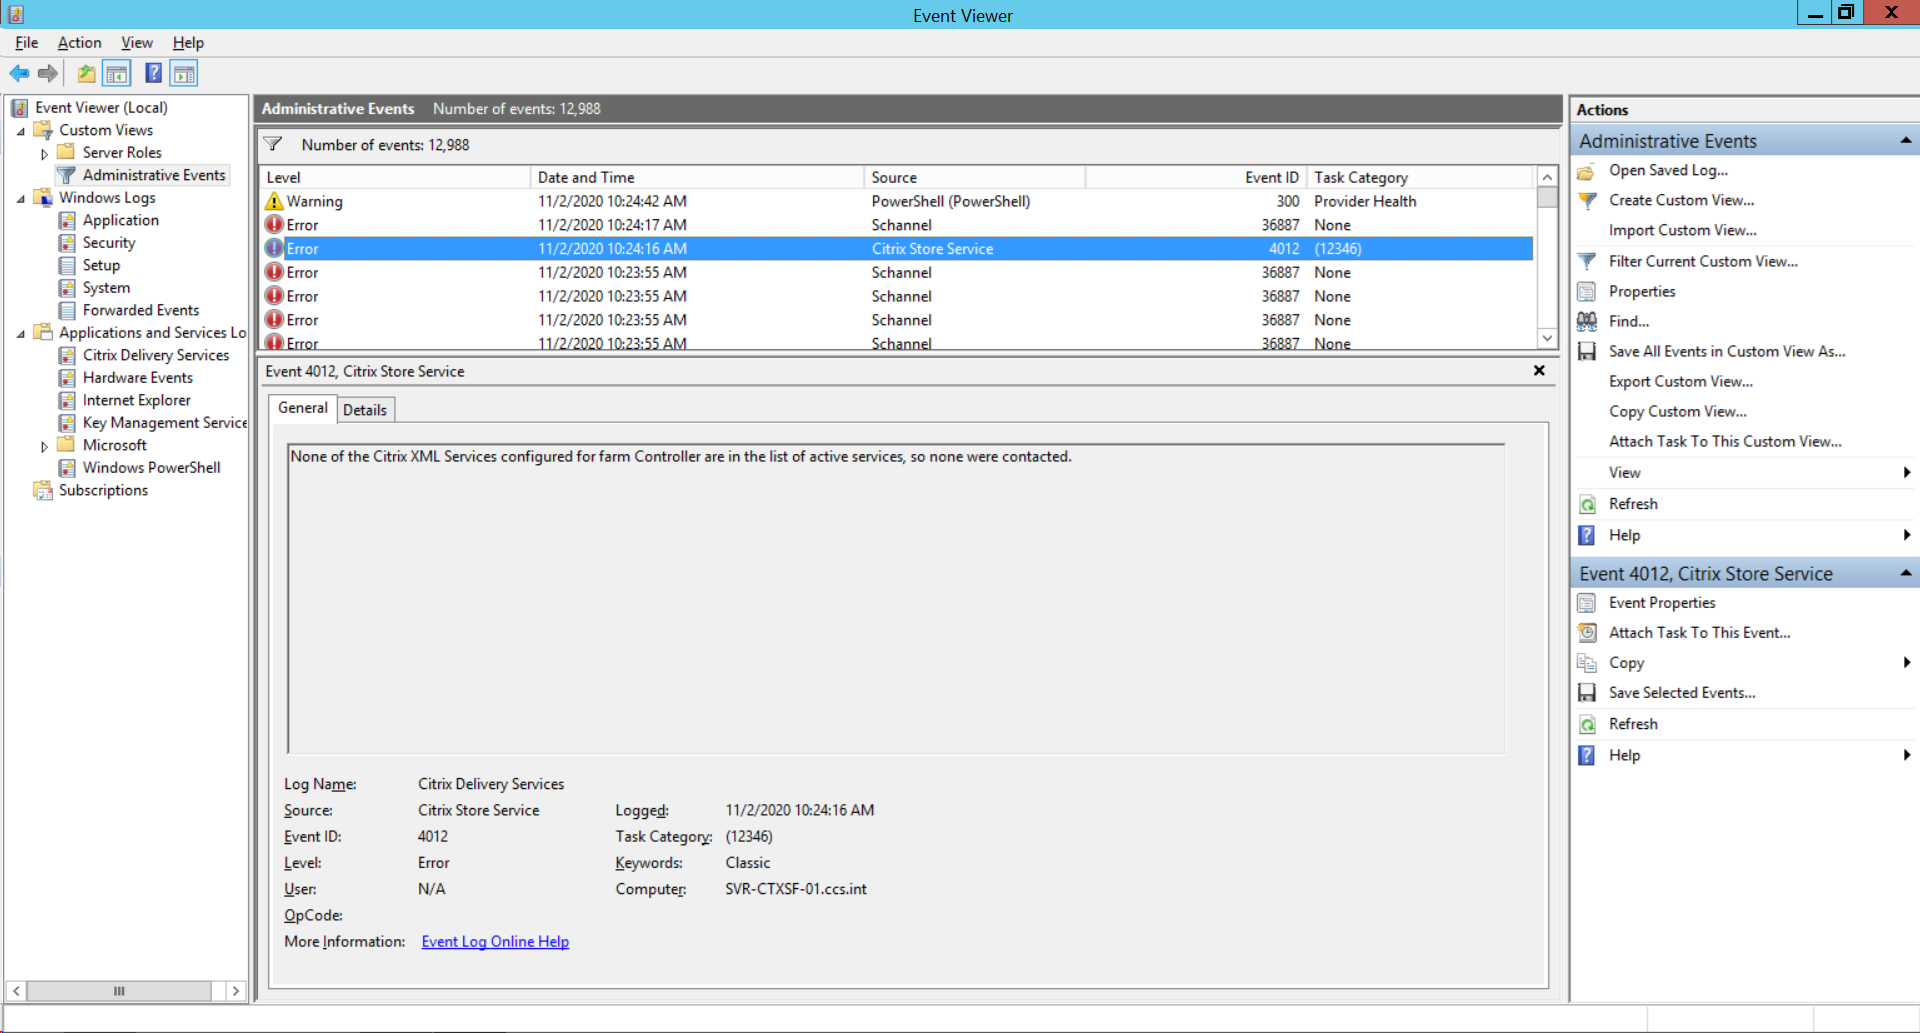Screen dimensions: 1920x1033
Task: Collapse the Custom Views tree node
Action: (21, 131)
